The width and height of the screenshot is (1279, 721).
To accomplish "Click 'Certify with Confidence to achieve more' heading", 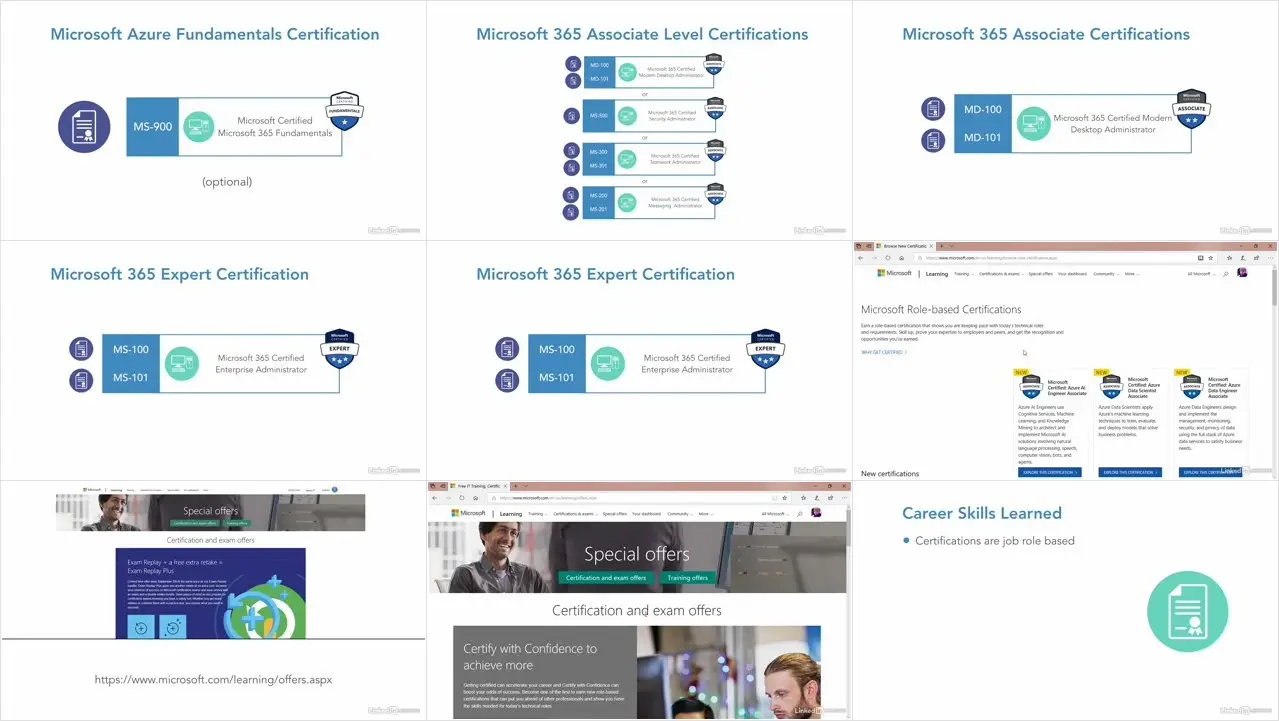I will coord(530,657).
